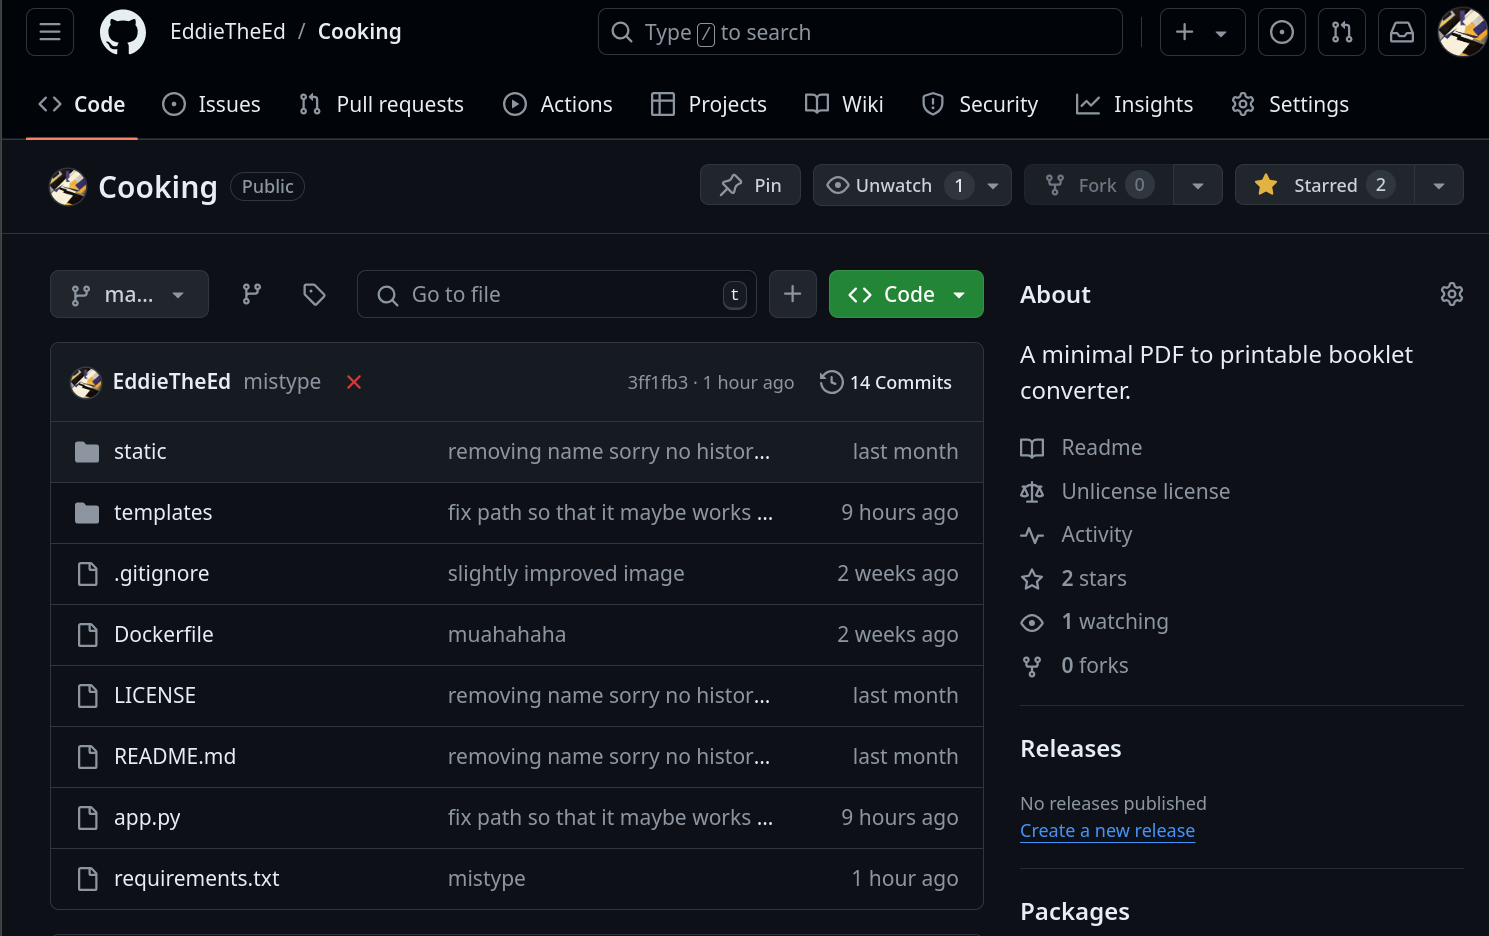Viewport: 1489px width, 936px height.
Task: Click the create new plus button in header
Action: (x=1202, y=32)
